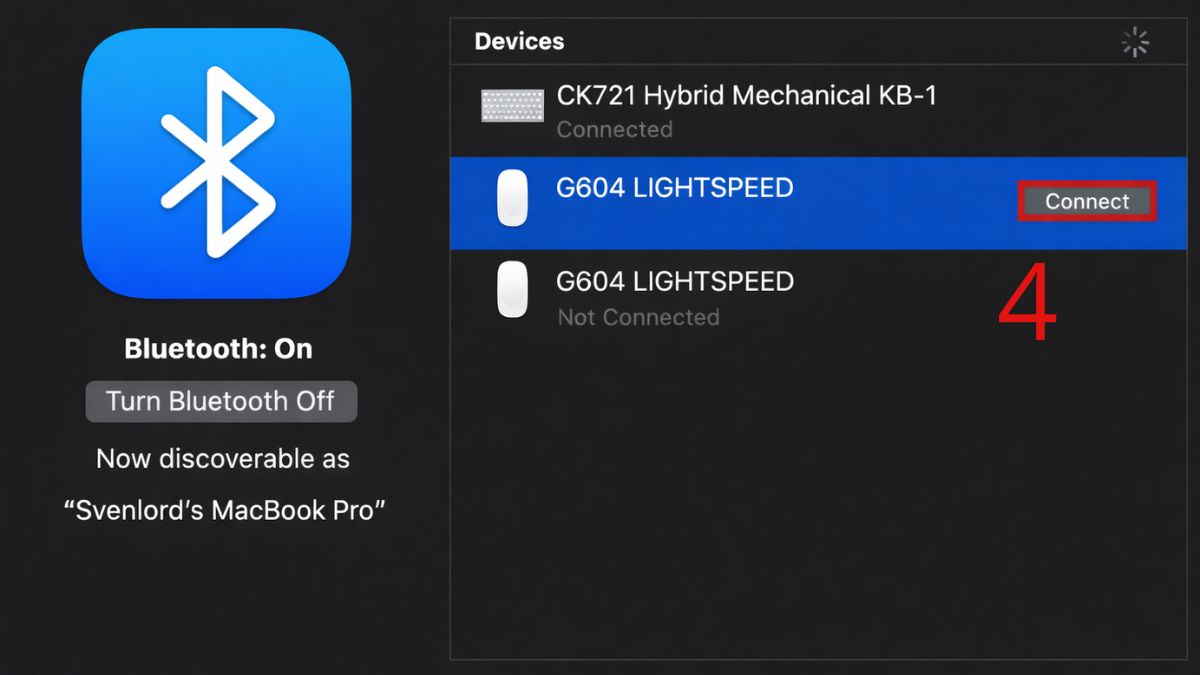Click the mouse icon beside selected G604 LIGHTSPEED
This screenshot has height=675, width=1200.
click(512, 197)
